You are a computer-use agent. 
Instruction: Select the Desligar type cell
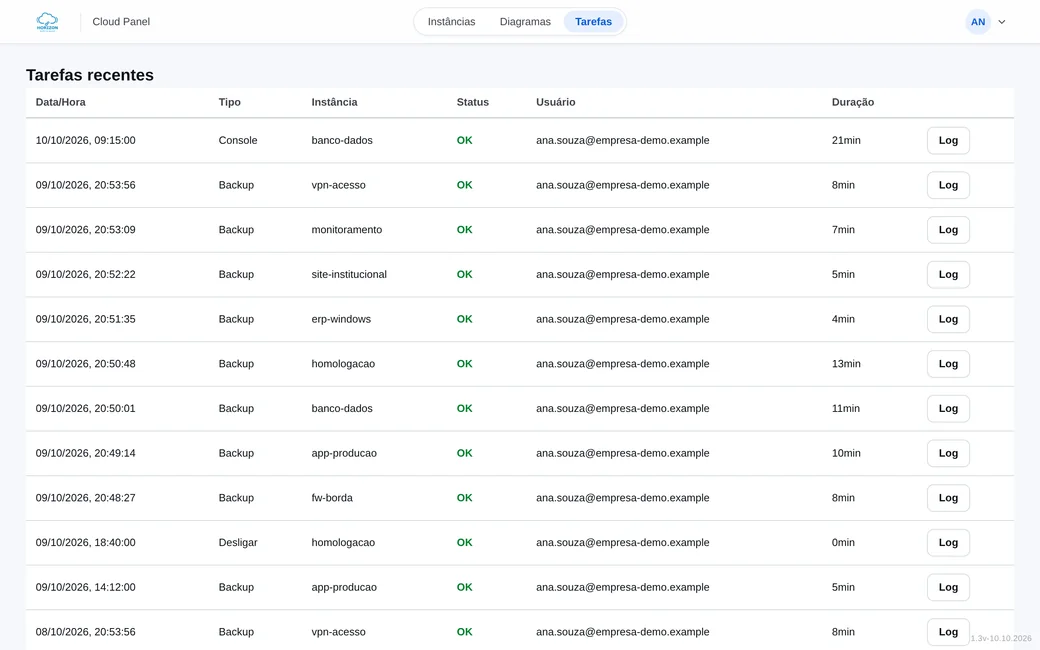(237, 543)
